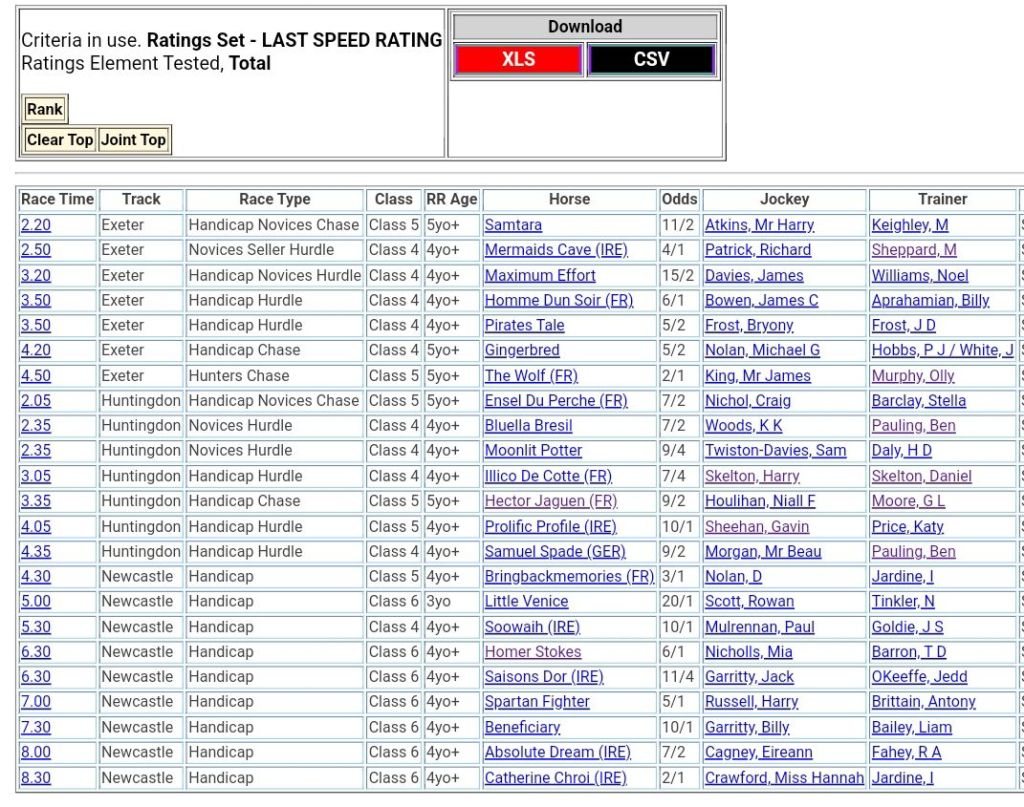Select the Clear Top filter

coord(60,140)
